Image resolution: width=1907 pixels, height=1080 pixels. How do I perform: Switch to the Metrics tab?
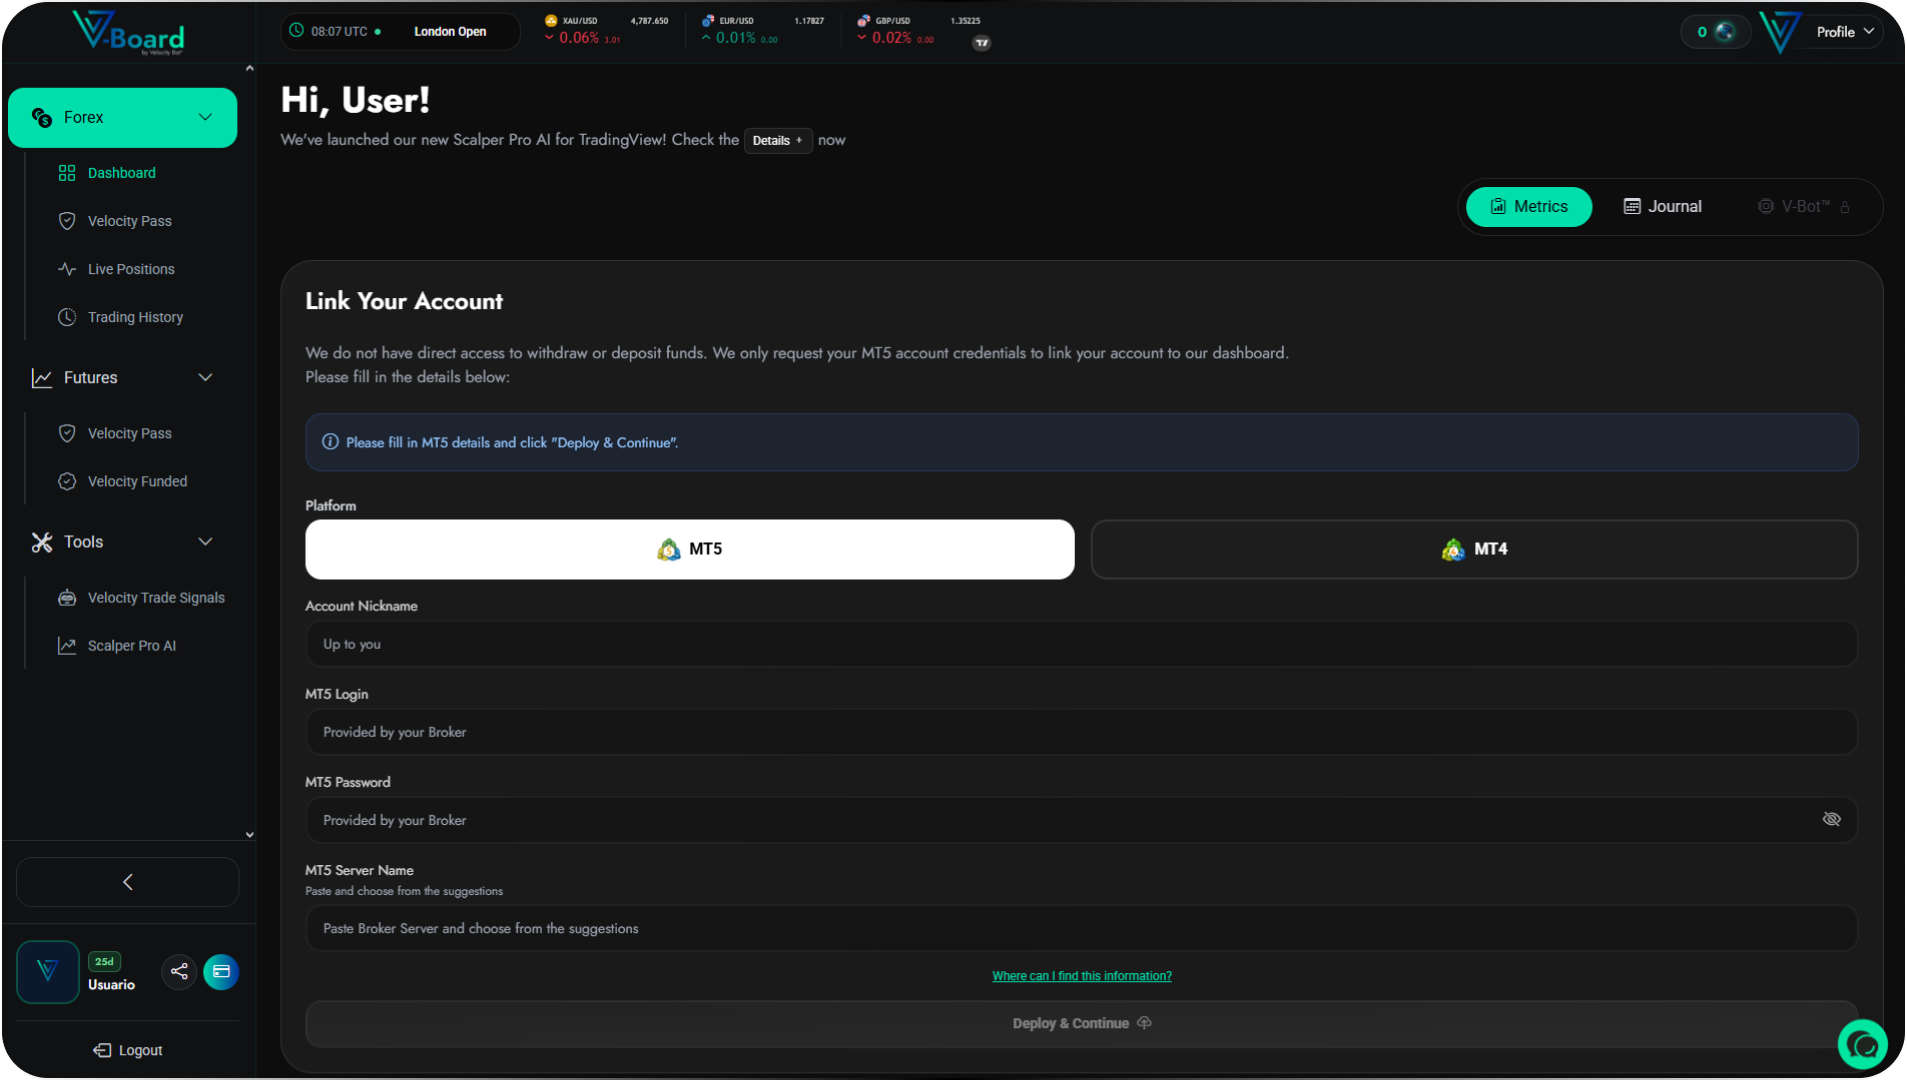1528,207
